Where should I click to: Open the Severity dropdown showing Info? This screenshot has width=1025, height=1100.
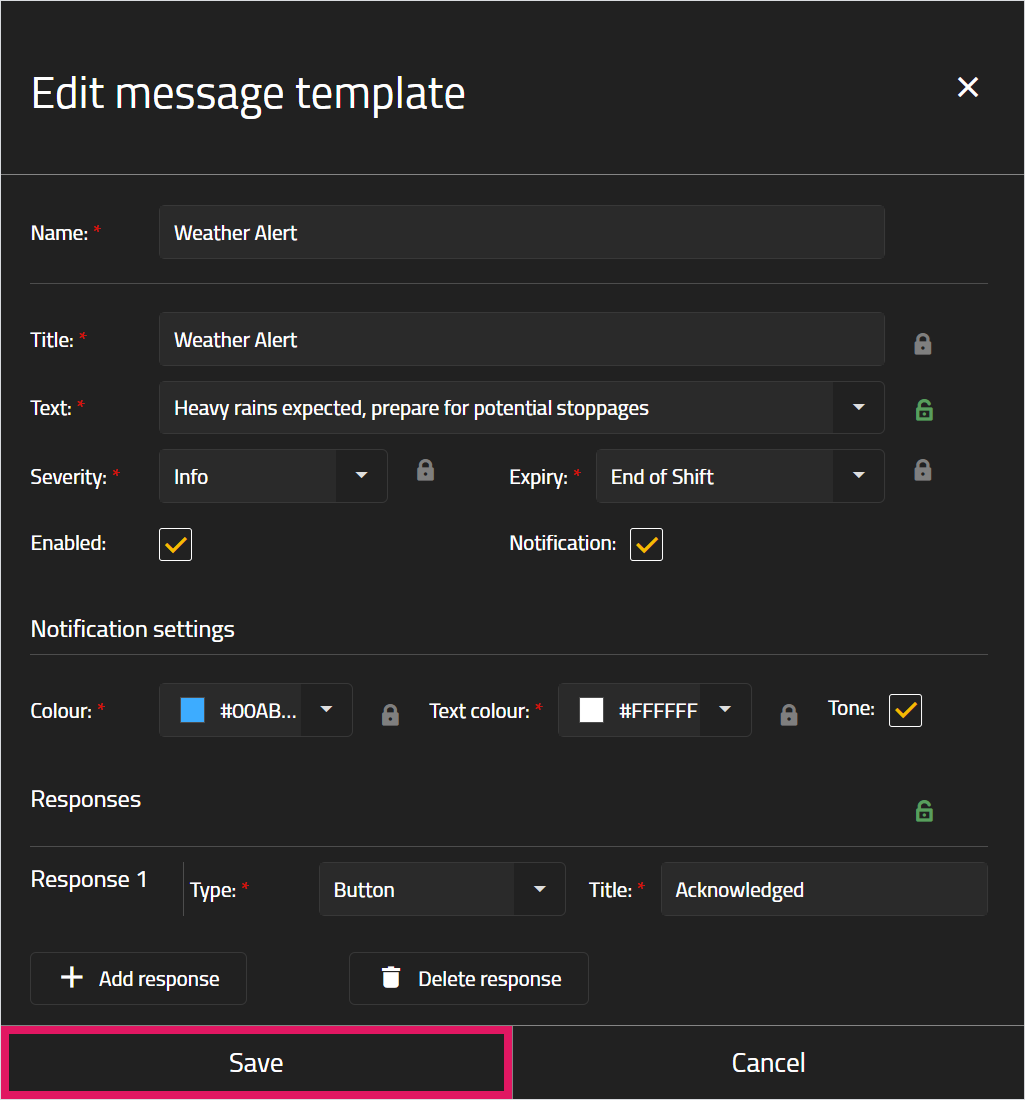tap(273, 476)
